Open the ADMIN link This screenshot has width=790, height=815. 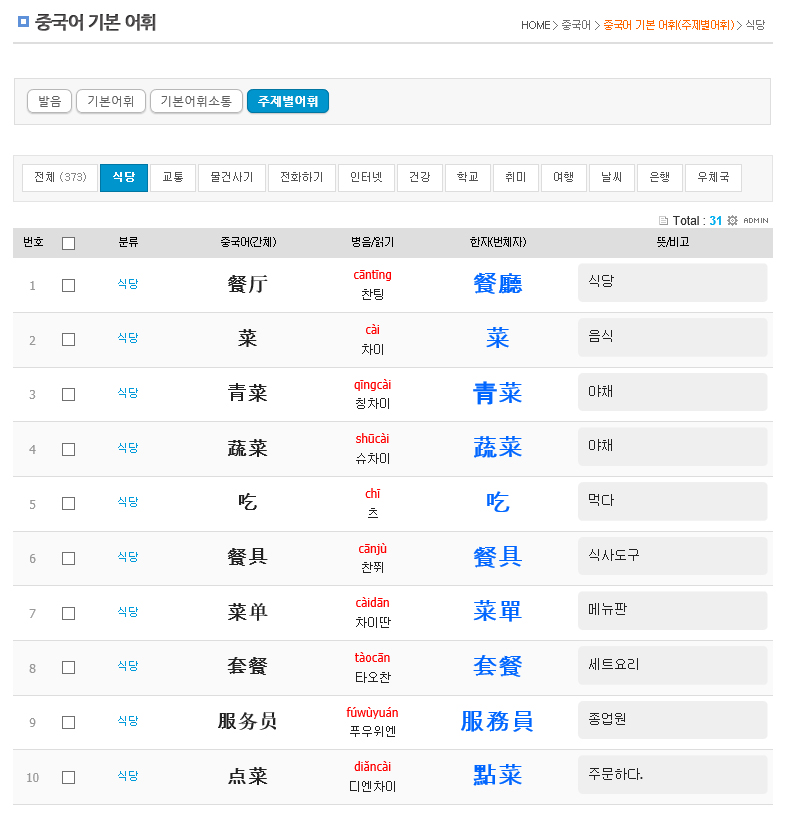coord(756,220)
